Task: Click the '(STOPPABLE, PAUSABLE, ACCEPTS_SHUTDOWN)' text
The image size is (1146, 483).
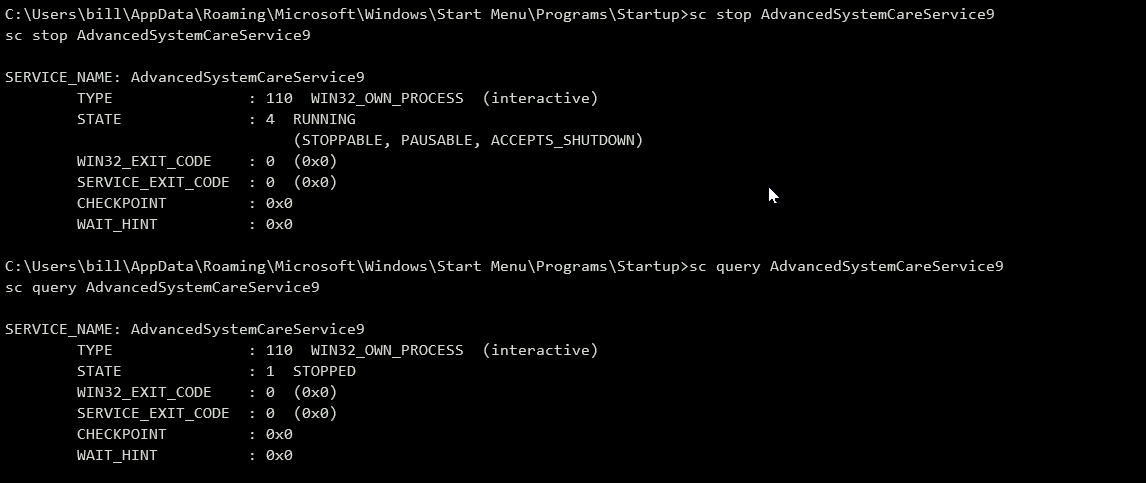Action: tap(468, 140)
